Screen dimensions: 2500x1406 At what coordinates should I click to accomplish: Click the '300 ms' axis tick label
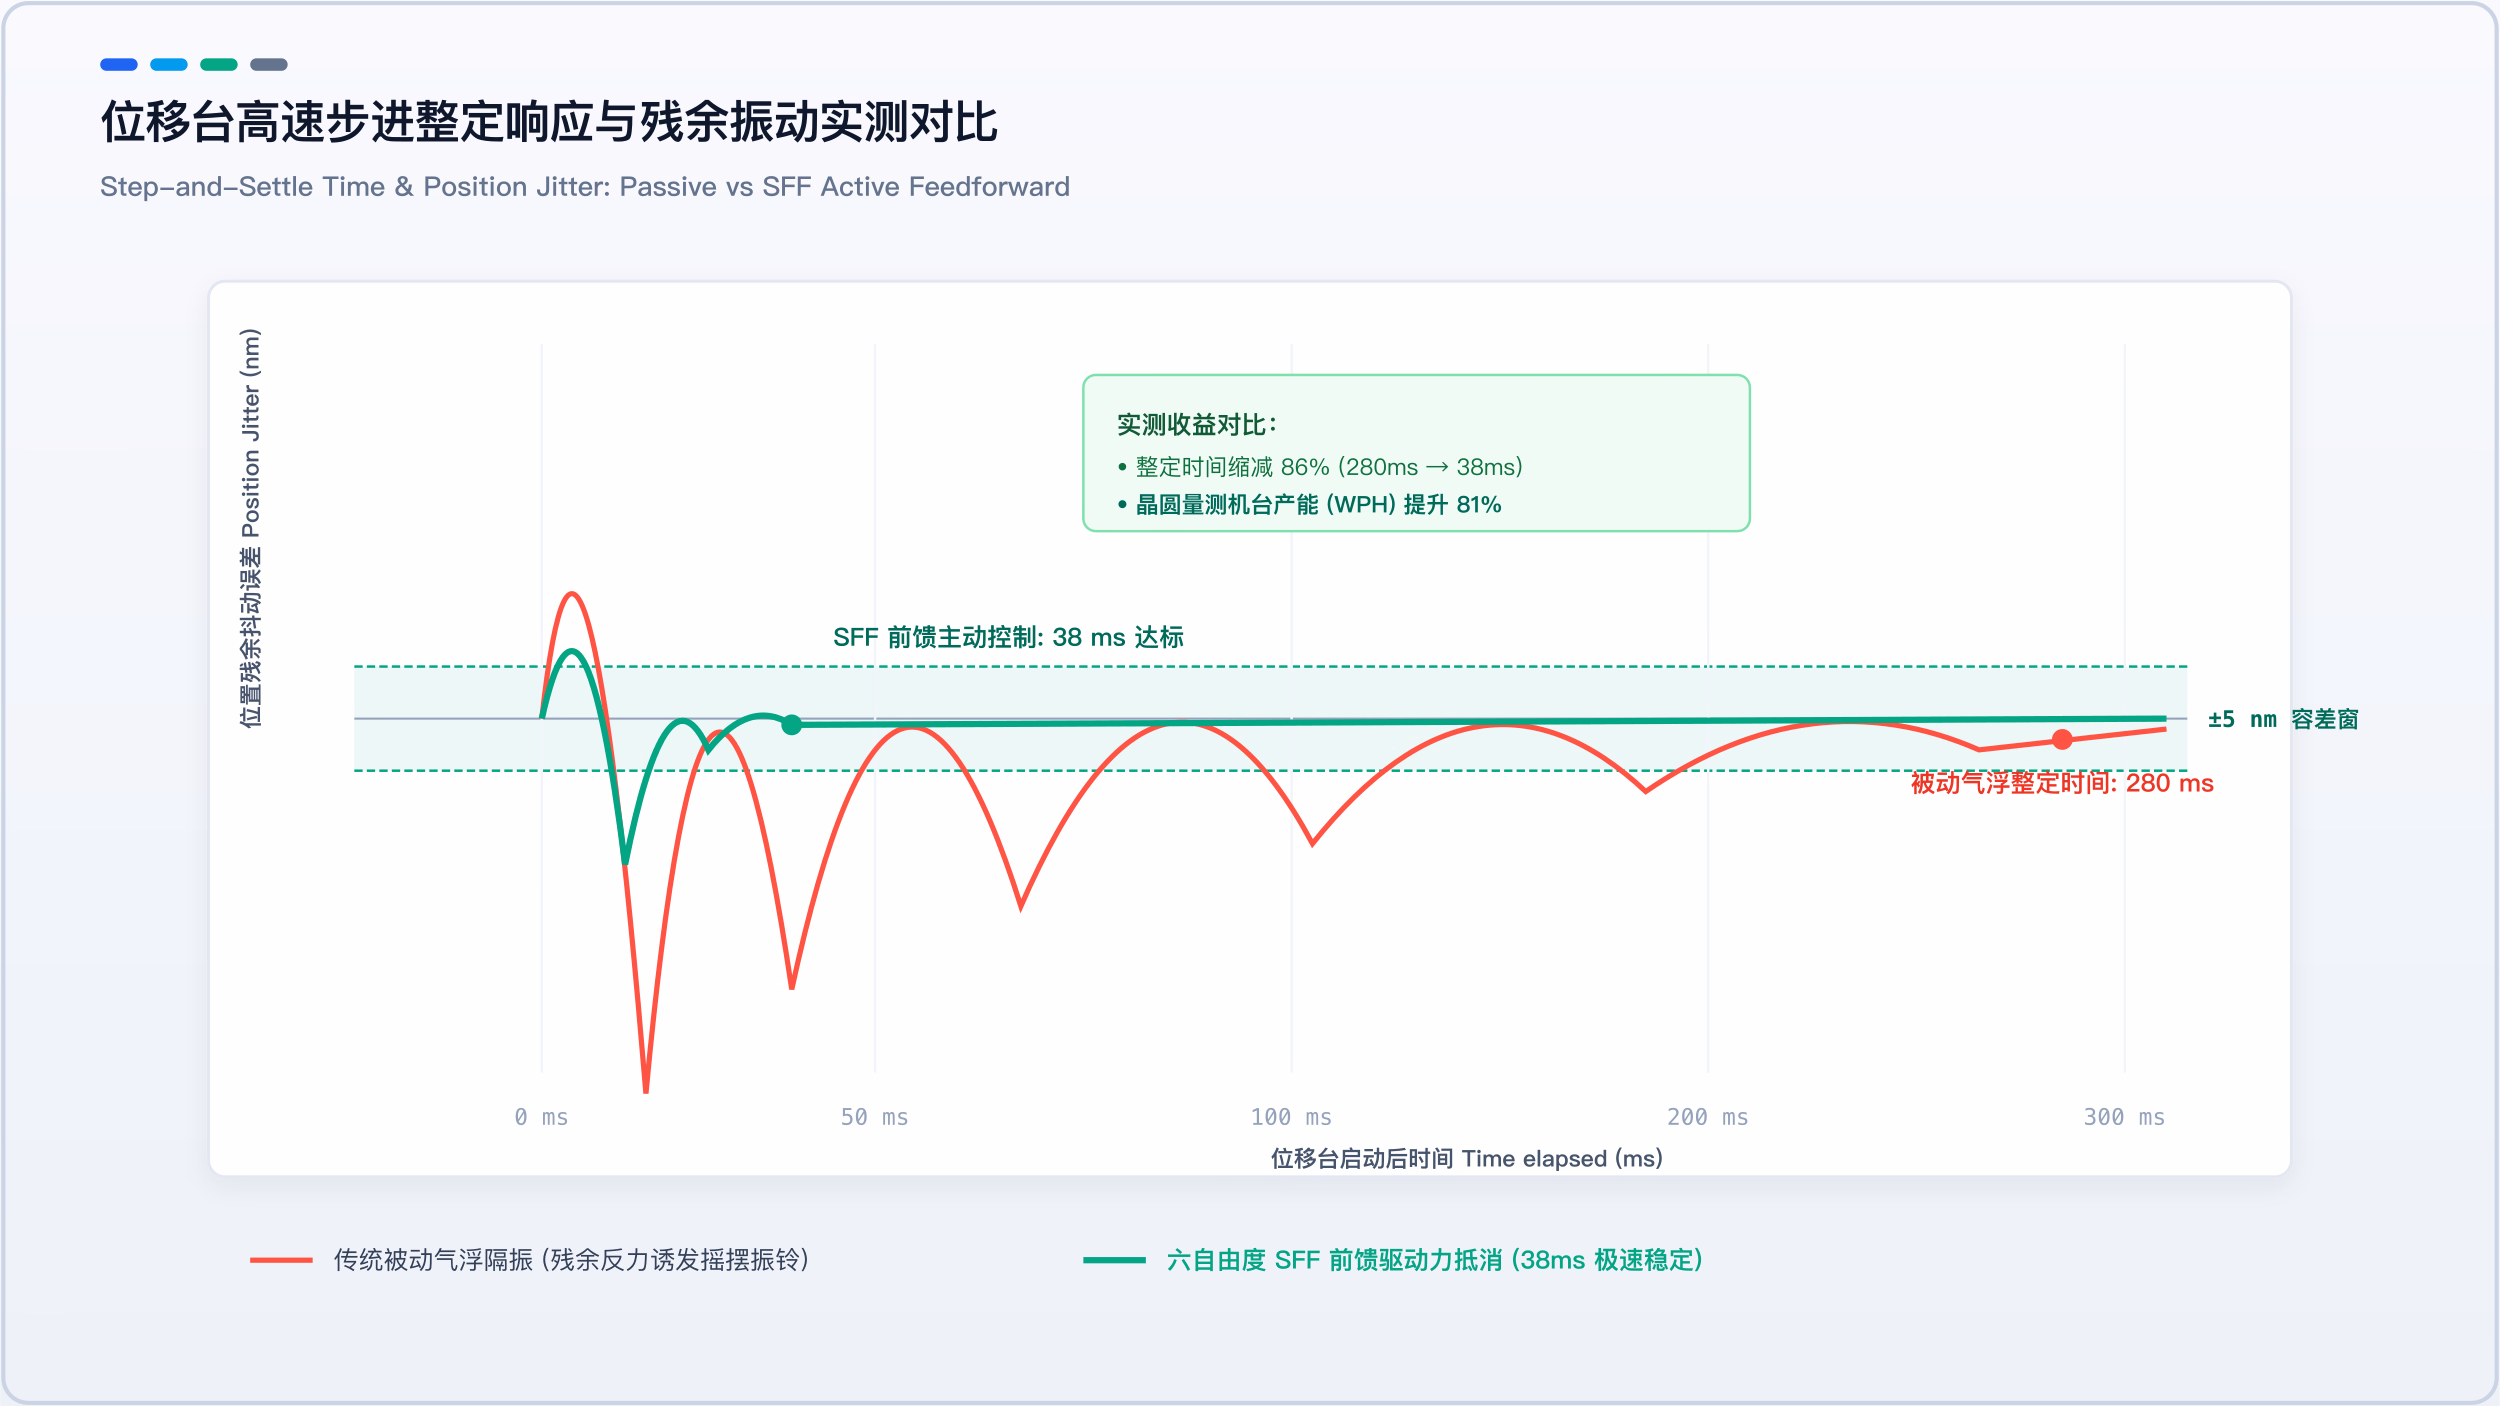click(2124, 1117)
